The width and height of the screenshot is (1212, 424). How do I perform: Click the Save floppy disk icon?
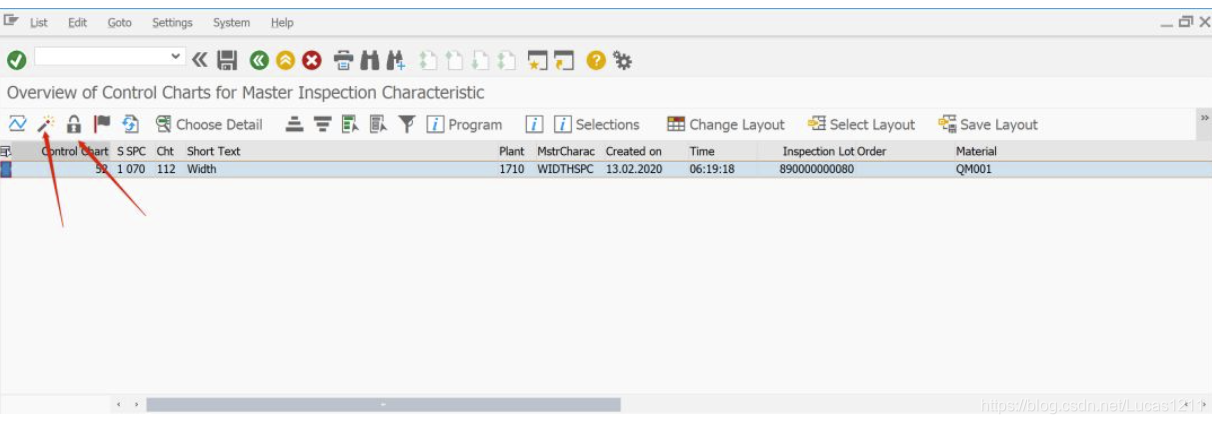point(227,61)
